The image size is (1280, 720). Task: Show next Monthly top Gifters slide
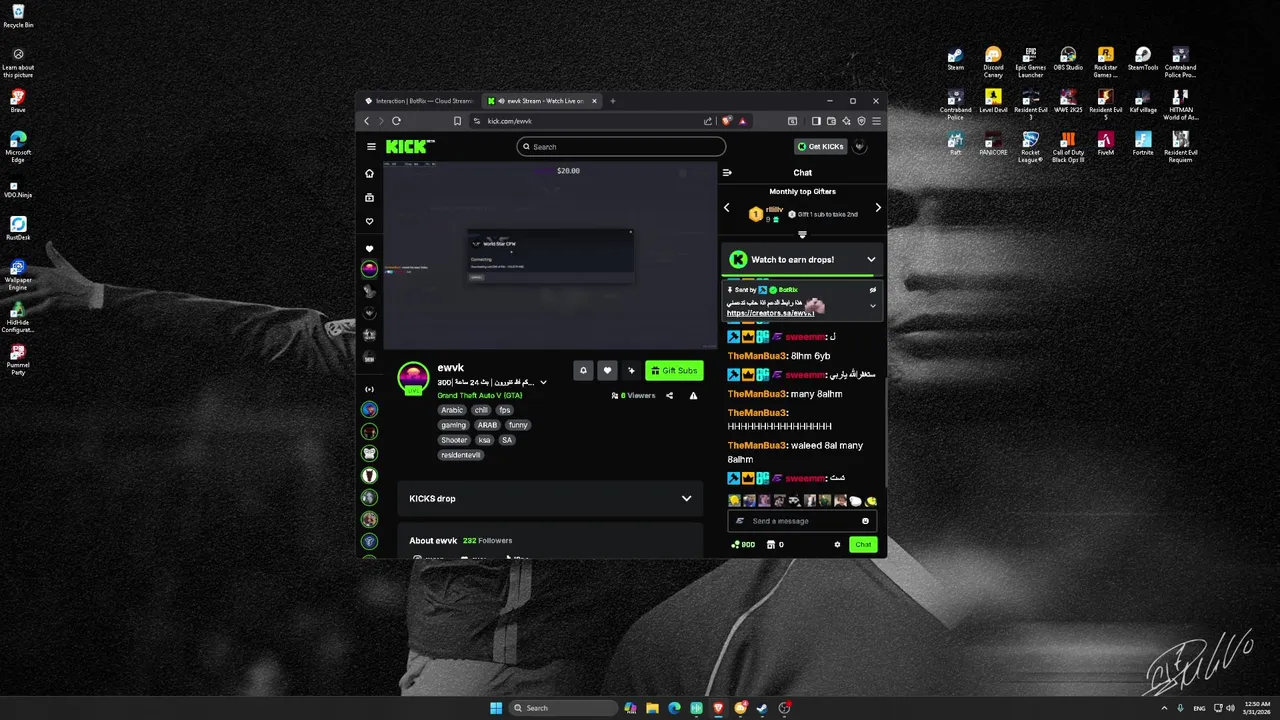[x=878, y=207]
